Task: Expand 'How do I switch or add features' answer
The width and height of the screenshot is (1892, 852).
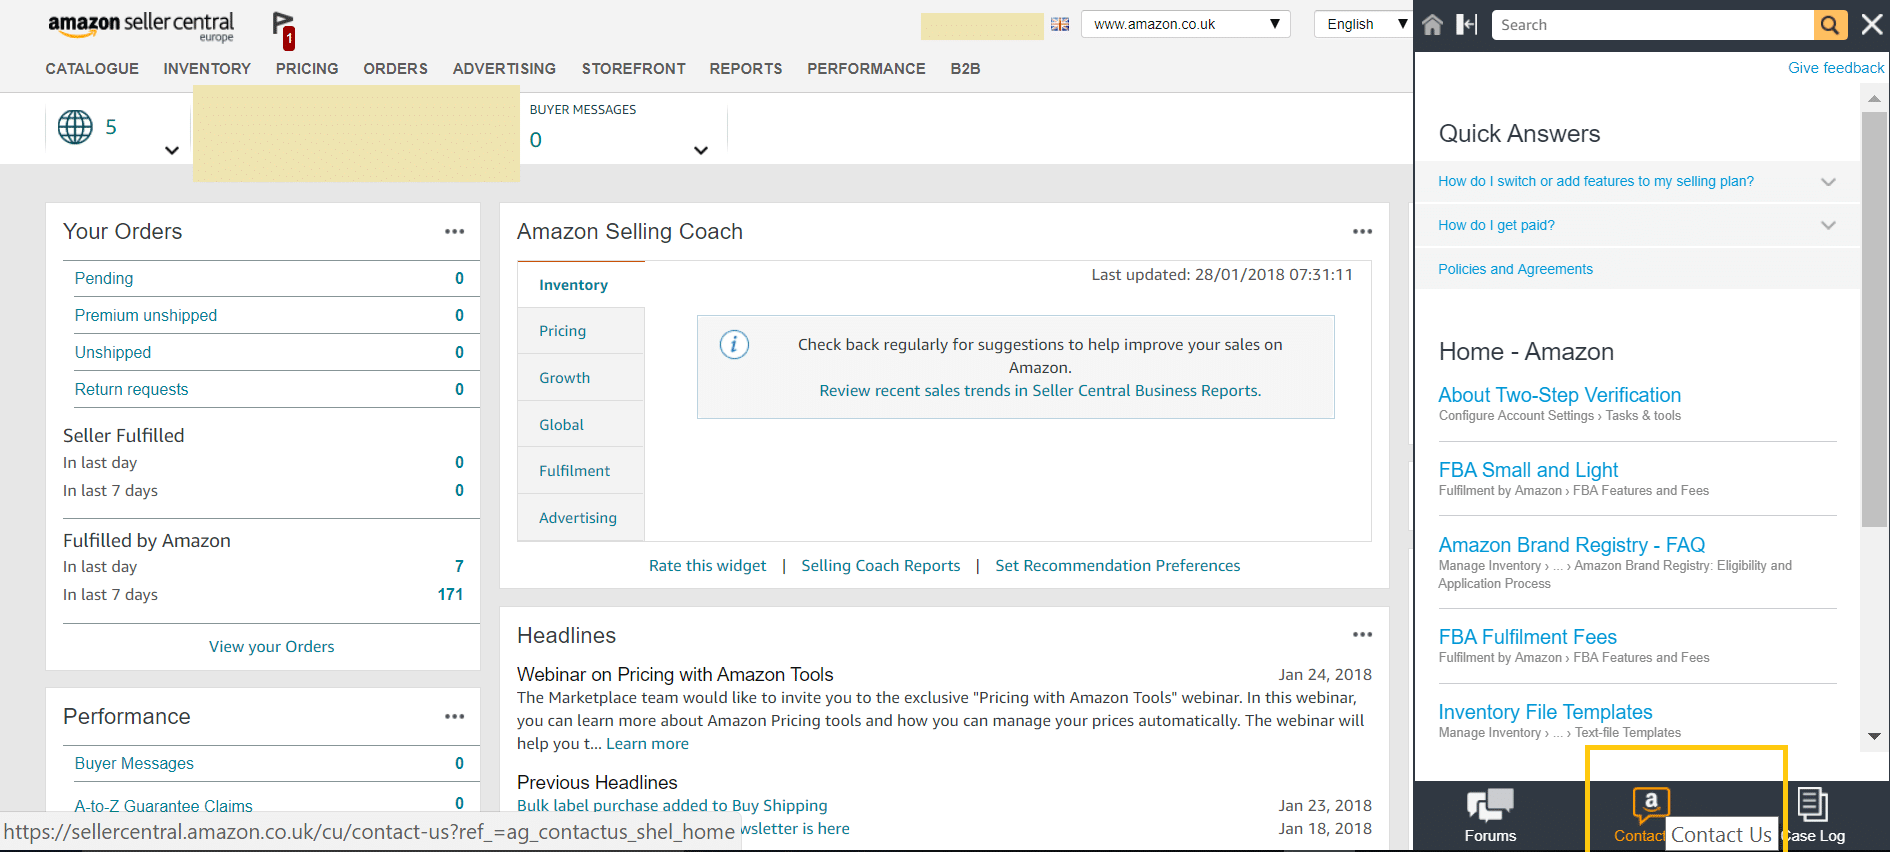Action: tap(1828, 182)
